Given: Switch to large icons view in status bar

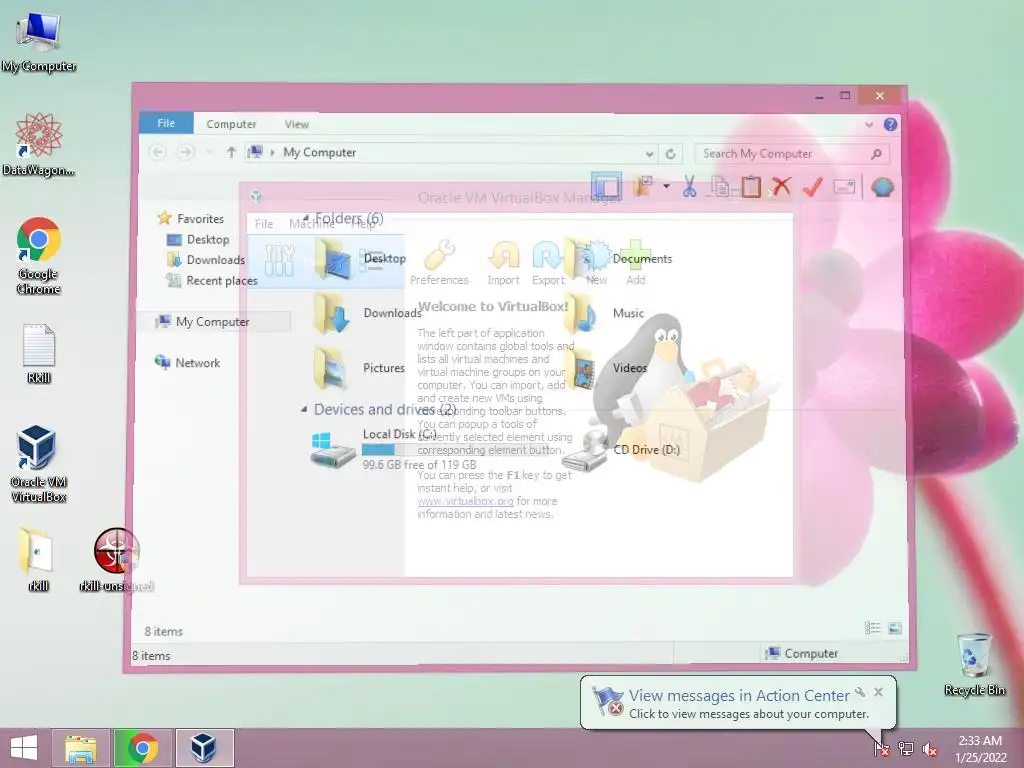Looking at the screenshot, I should pyautogui.click(x=895, y=628).
